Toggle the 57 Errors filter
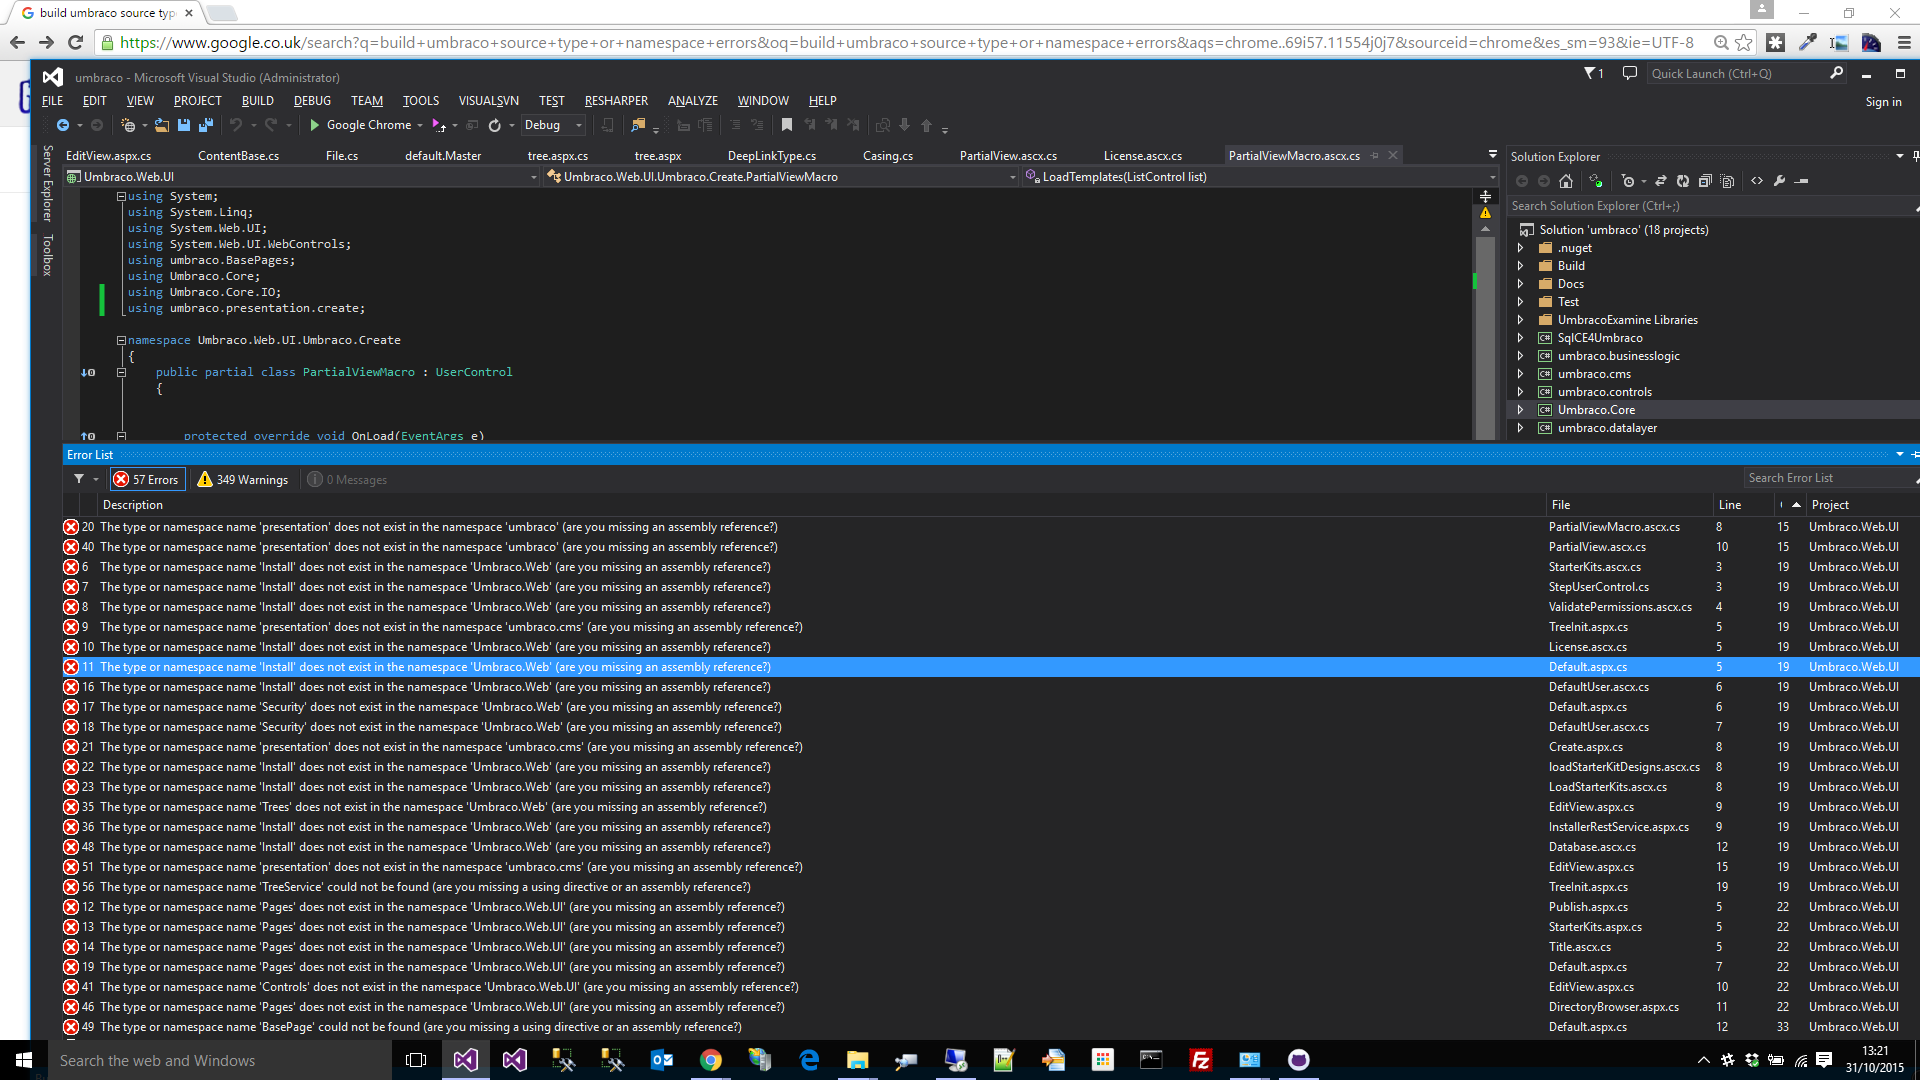Image resolution: width=1920 pixels, height=1080 pixels. tap(147, 479)
